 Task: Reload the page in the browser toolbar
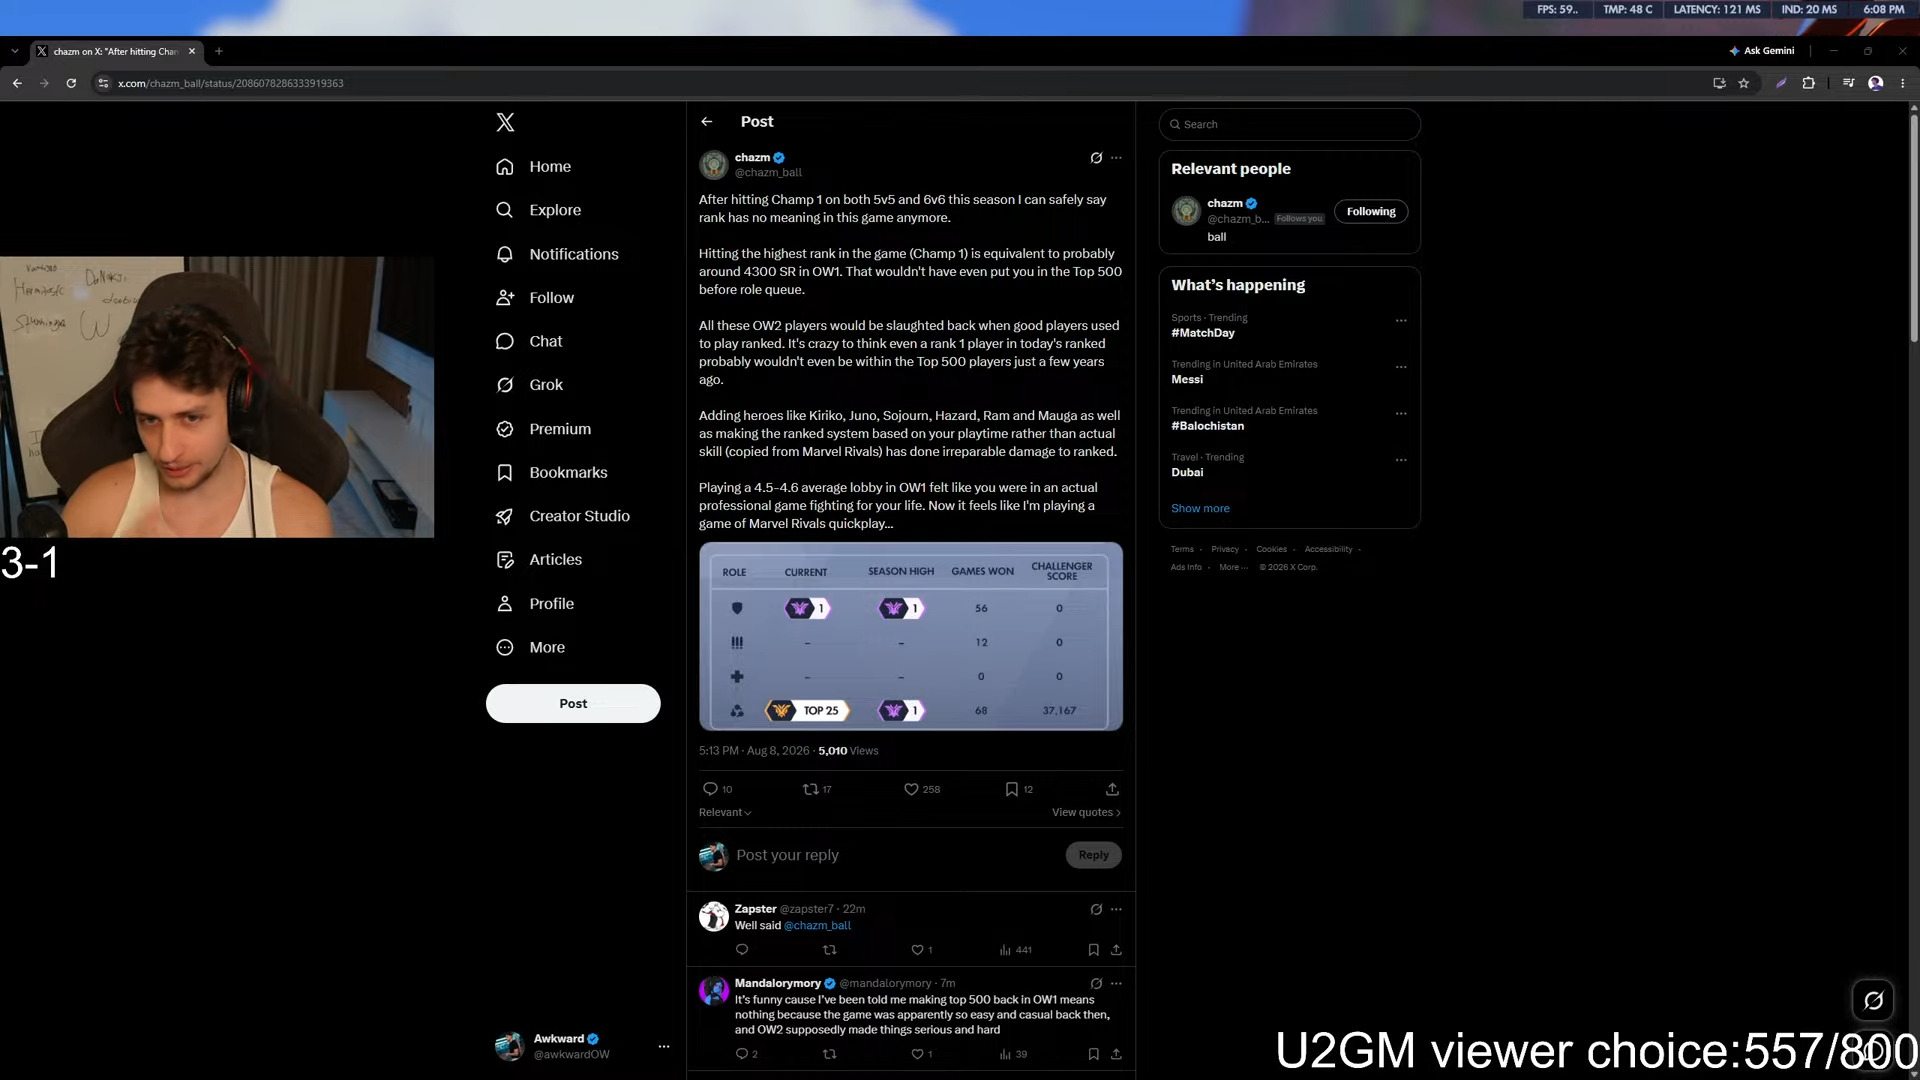[x=71, y=84]
